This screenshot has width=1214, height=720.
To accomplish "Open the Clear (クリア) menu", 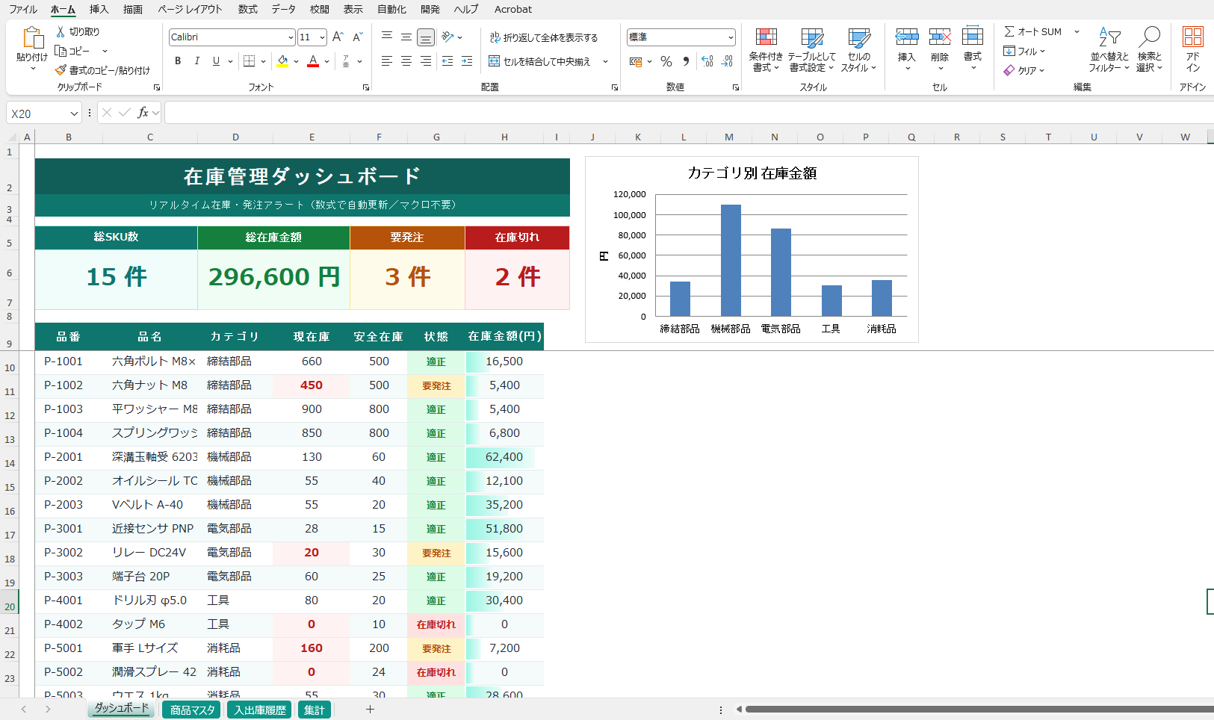I will (x=1024, y=70).
